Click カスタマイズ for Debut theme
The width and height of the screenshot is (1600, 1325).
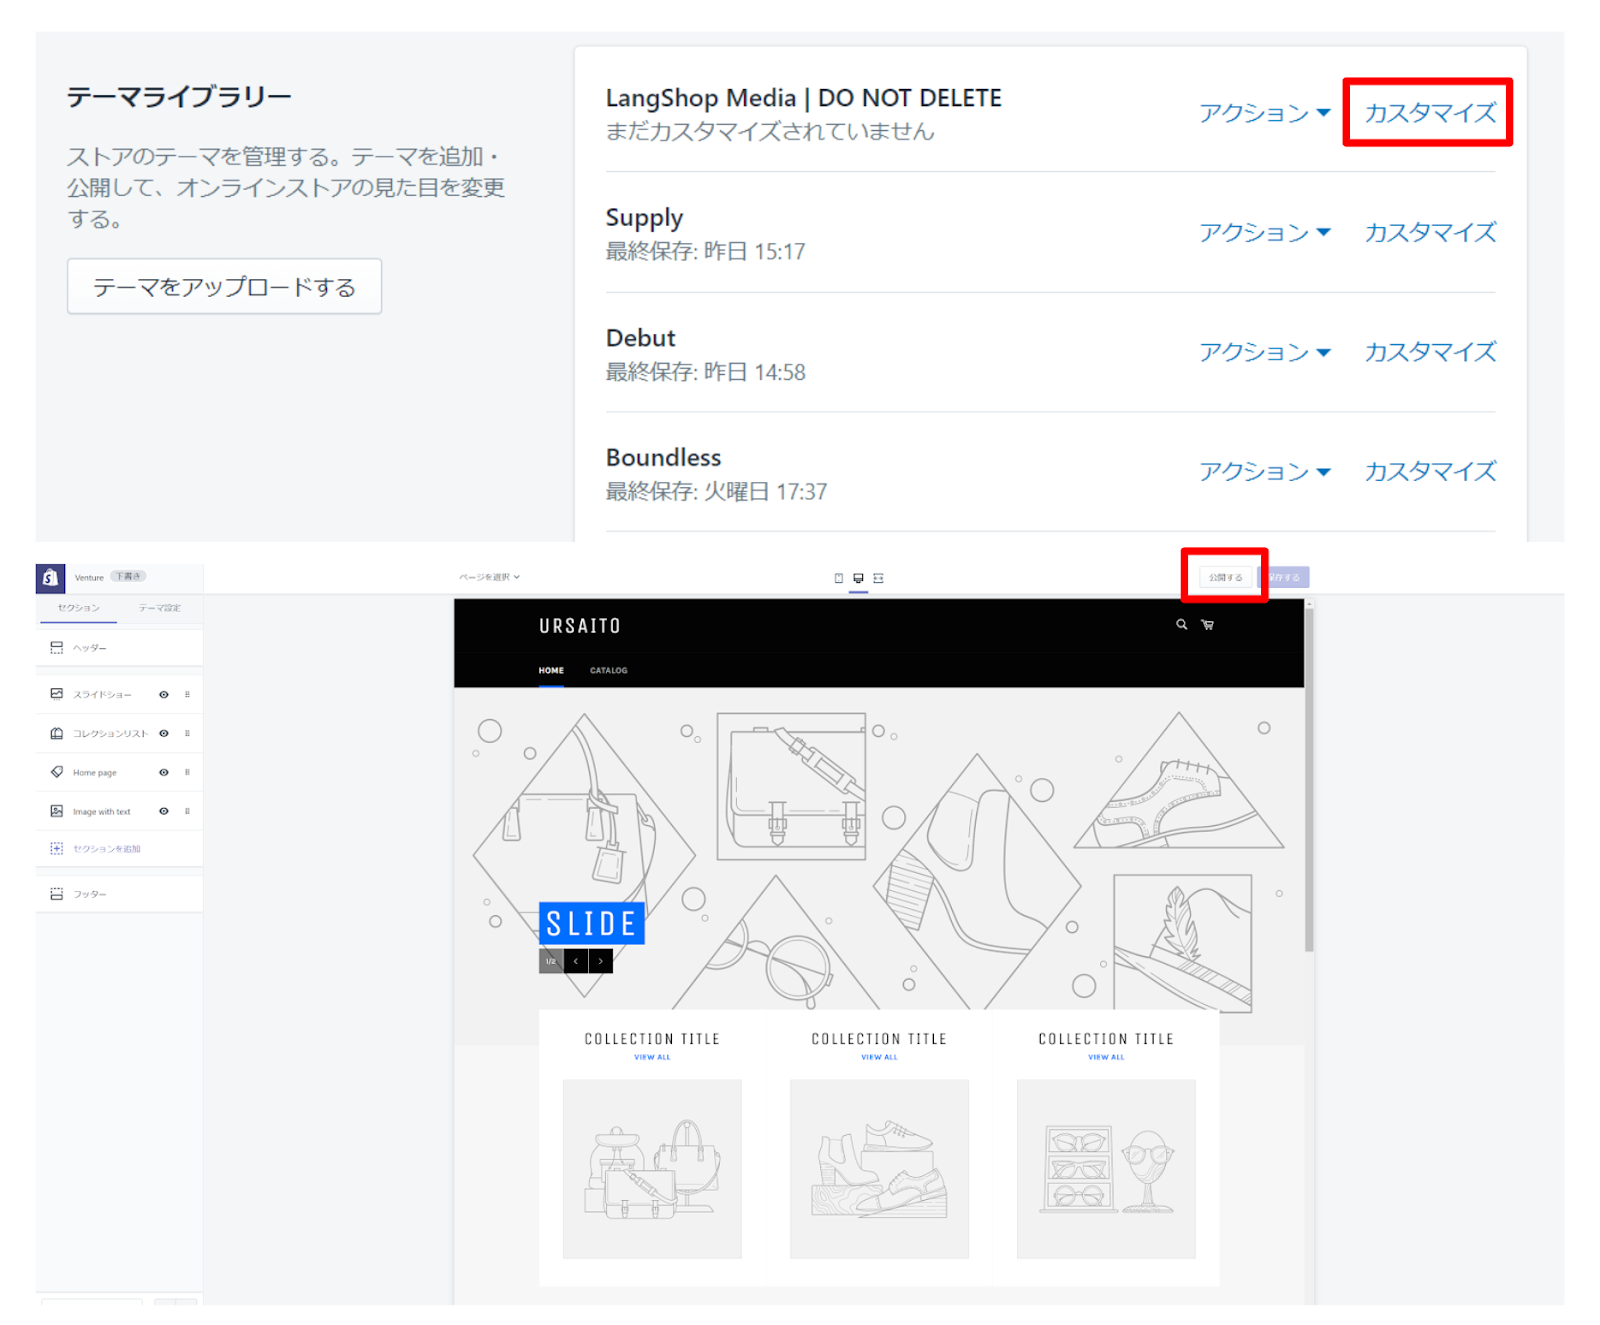(x=1431, y=352)
